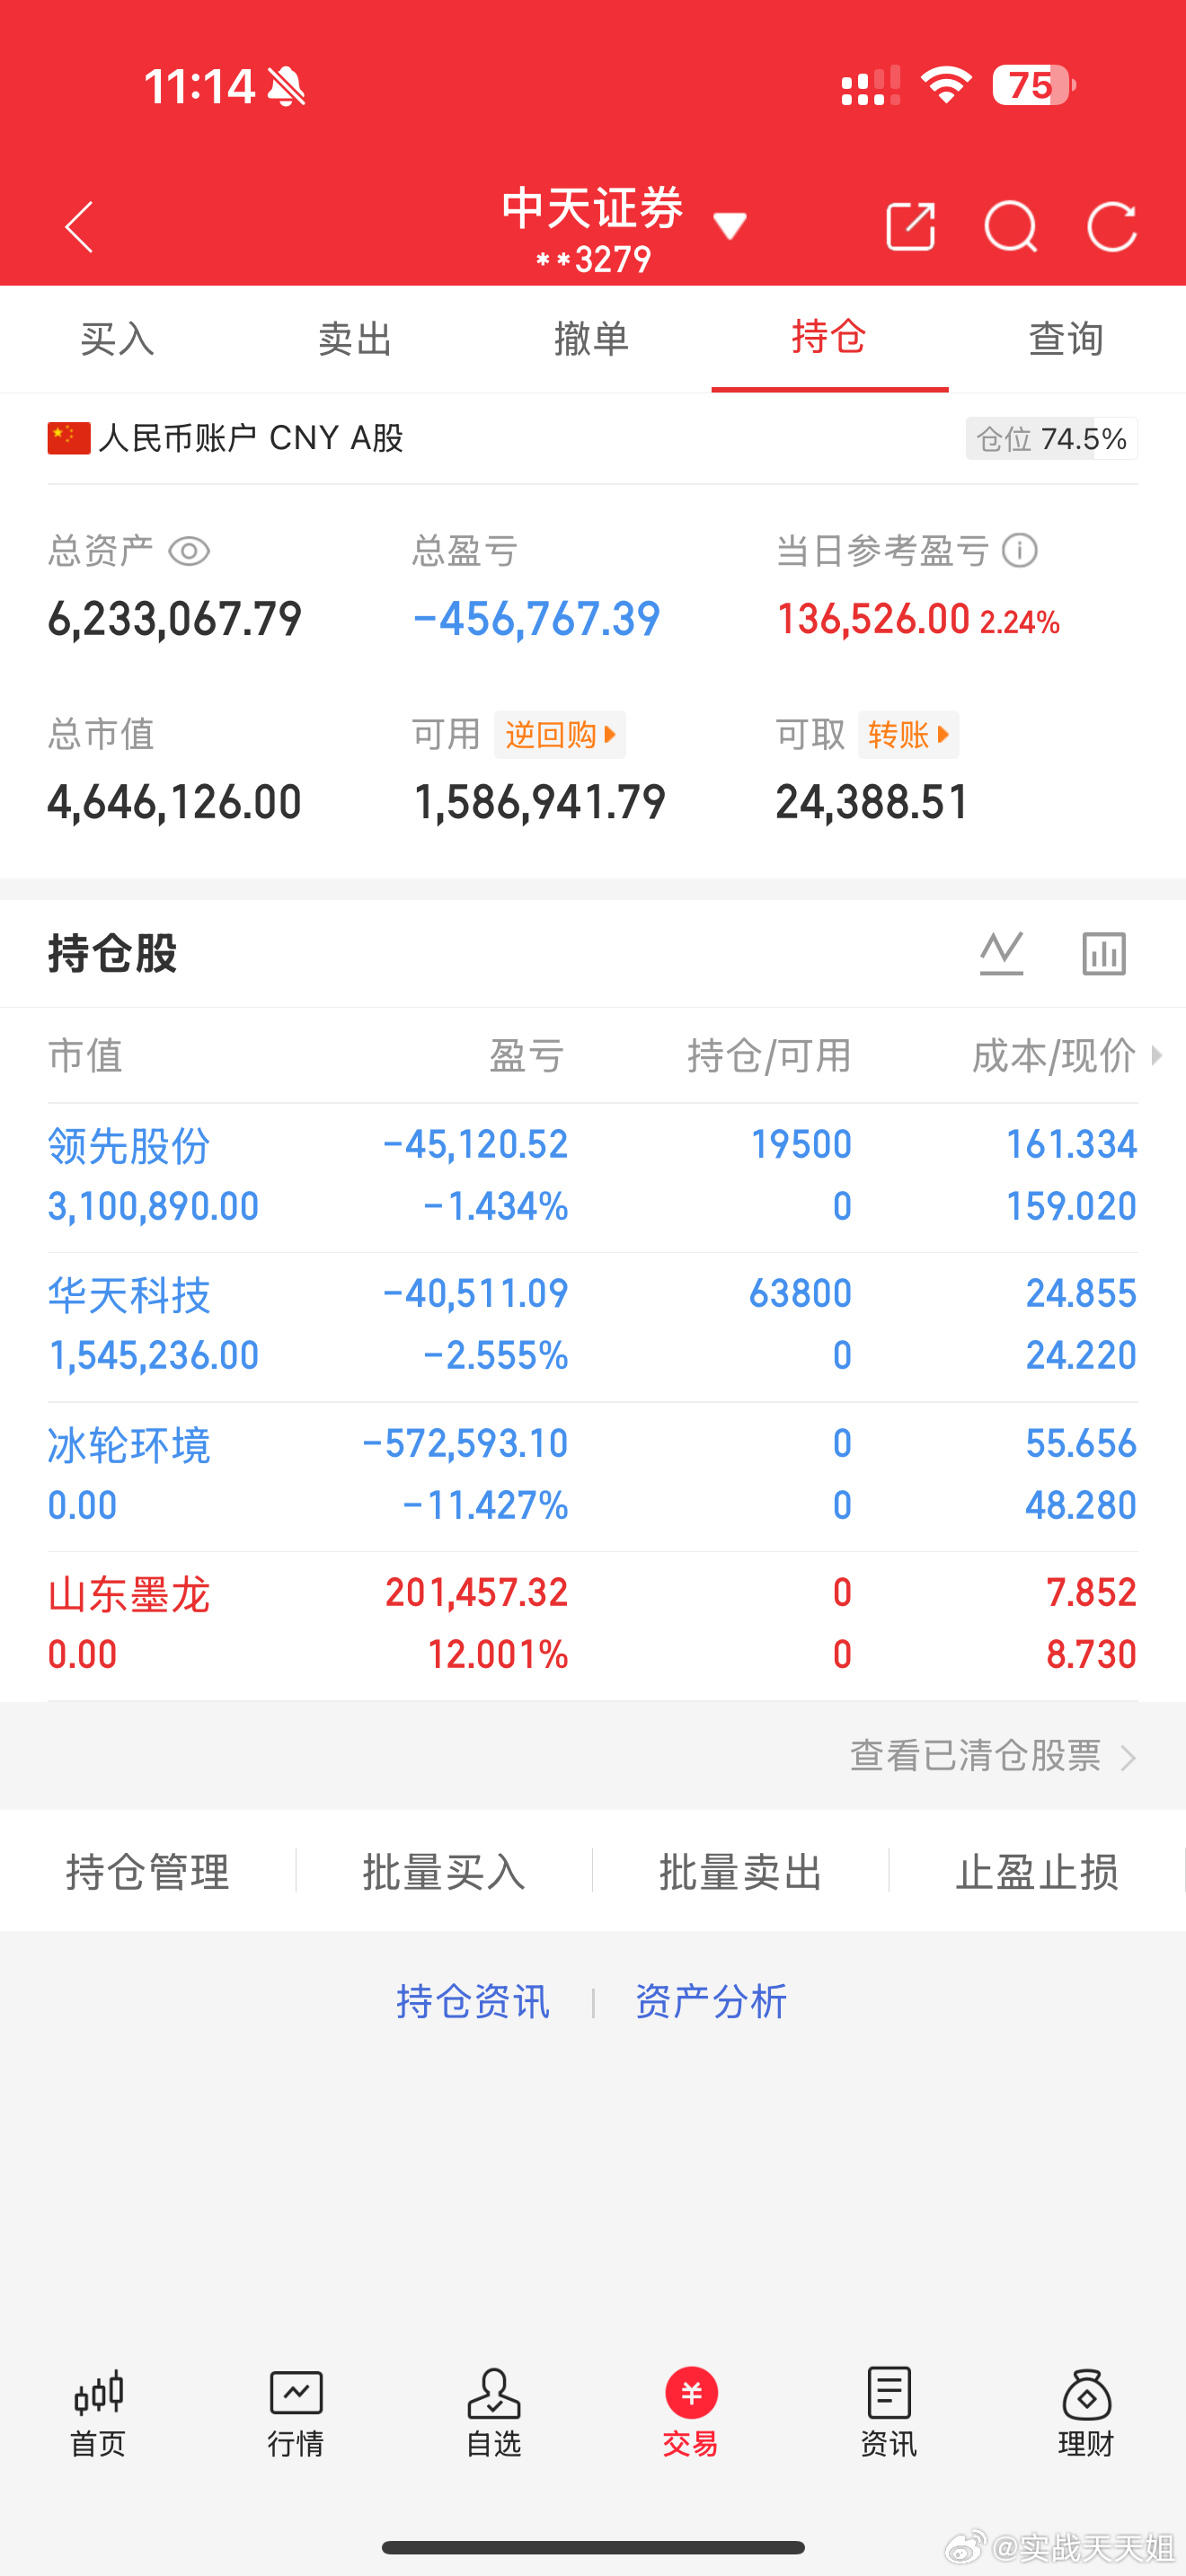
Task: Sort by 盈亏 column header
Action: [527, 1055]
